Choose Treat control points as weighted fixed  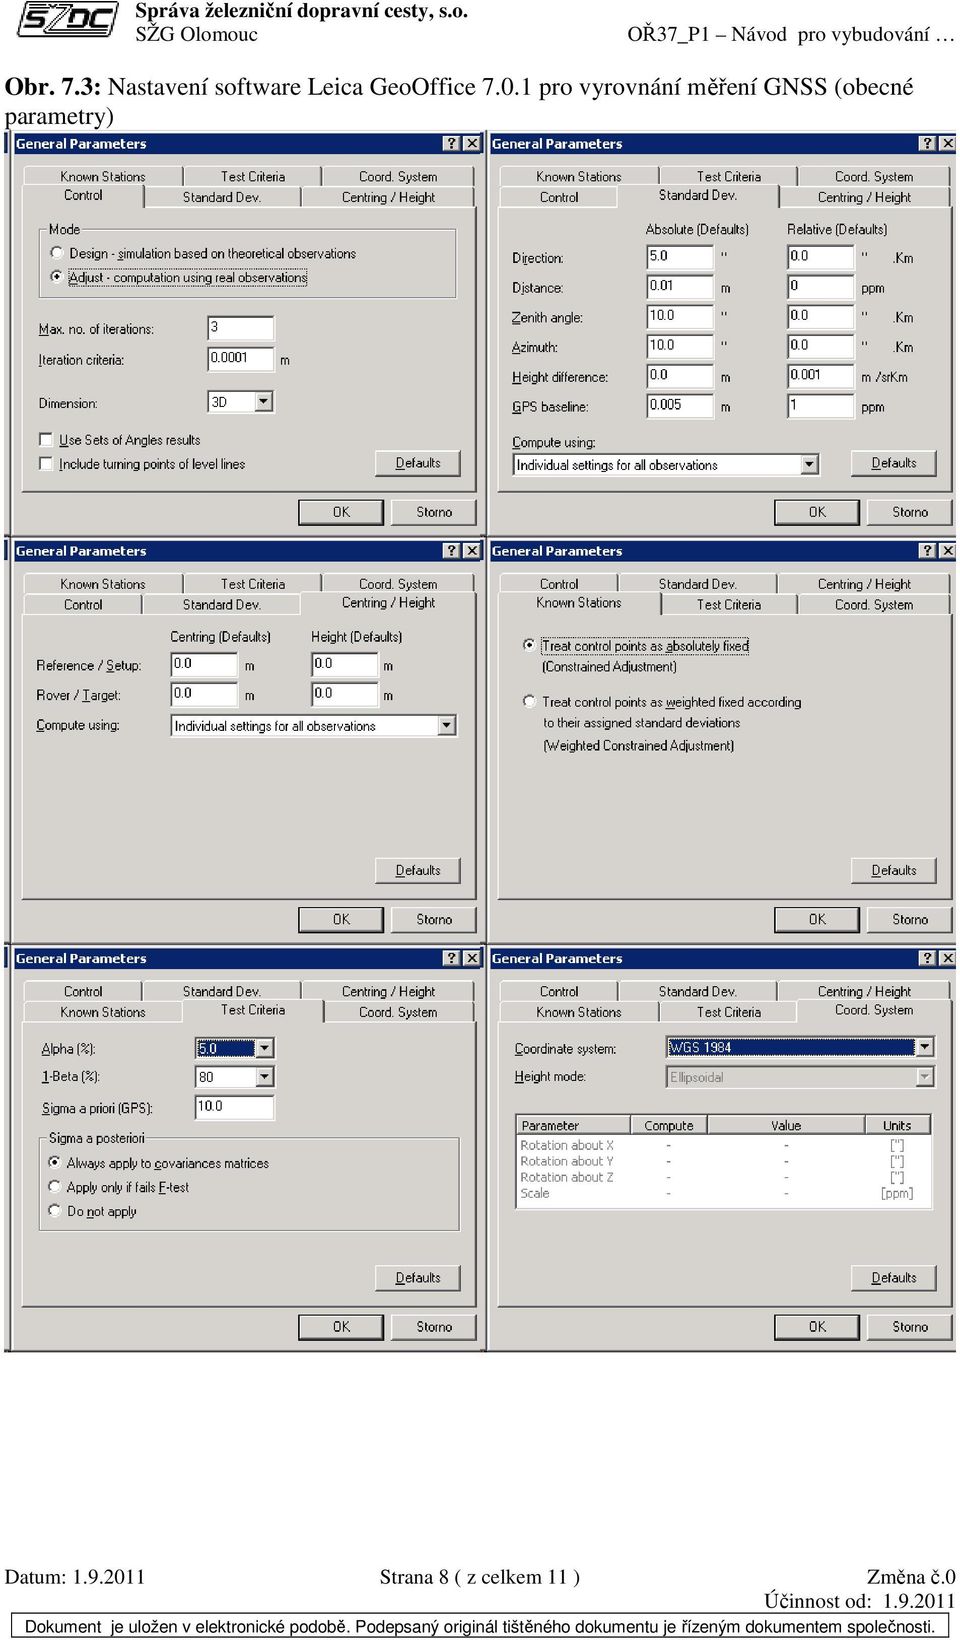(530, 701)
